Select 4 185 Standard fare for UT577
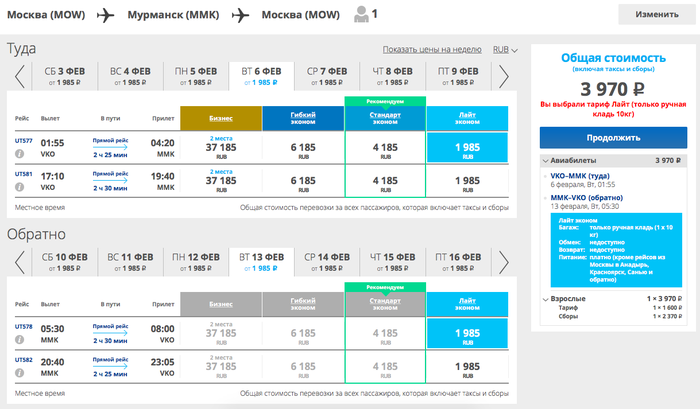The image size is (700, 409). pos(384,149)
